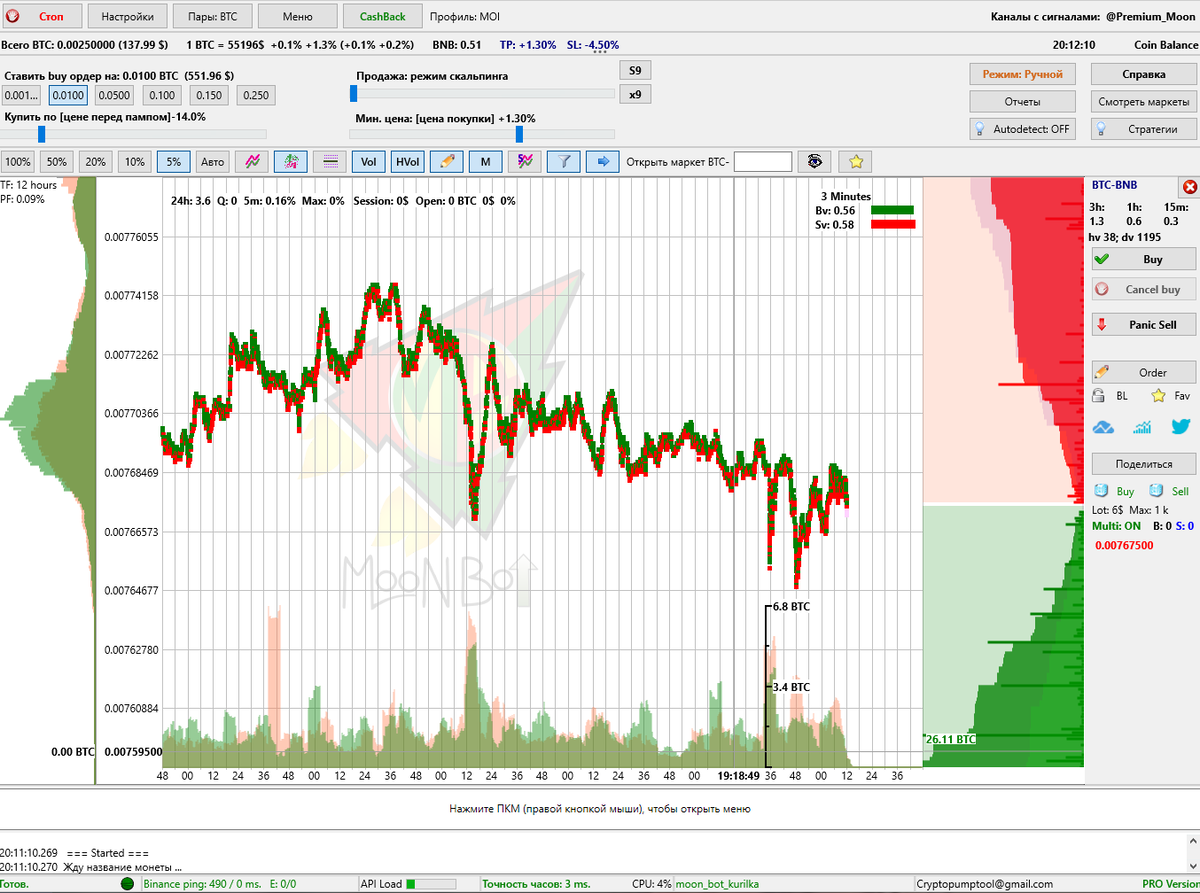
Task: Select 0.001 BTC order size
Action: (21, 95)
